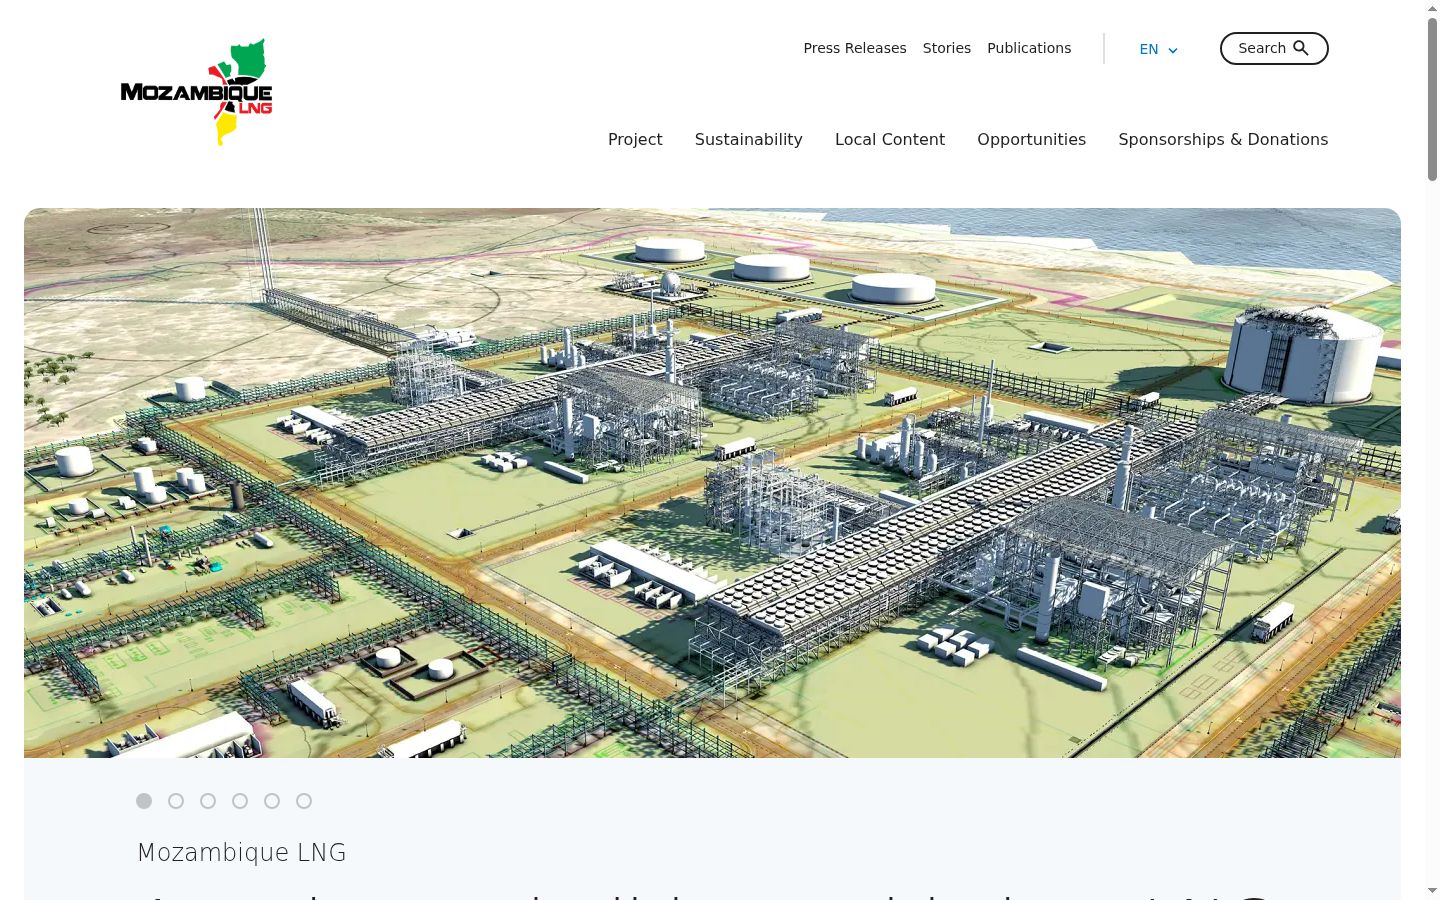This screenshot has height=900, width=1440.
Task: Select the fifth carousel slide dot
Action: 272,801
